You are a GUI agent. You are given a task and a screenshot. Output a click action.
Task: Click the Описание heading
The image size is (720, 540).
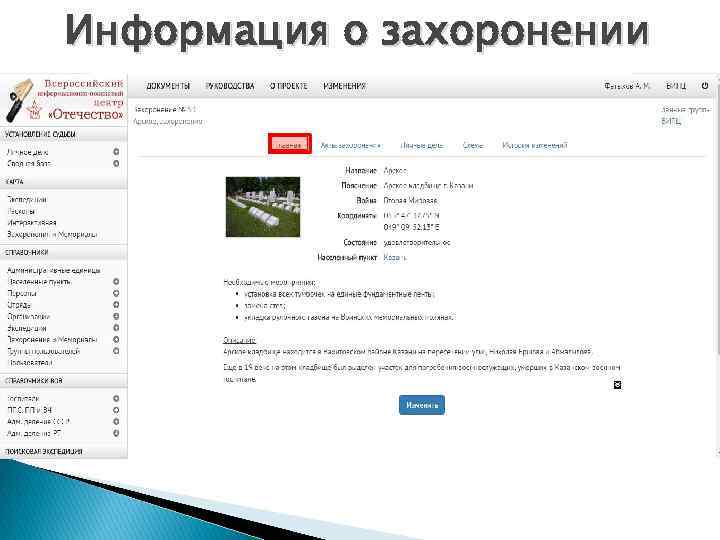click(x=239, y=340)
